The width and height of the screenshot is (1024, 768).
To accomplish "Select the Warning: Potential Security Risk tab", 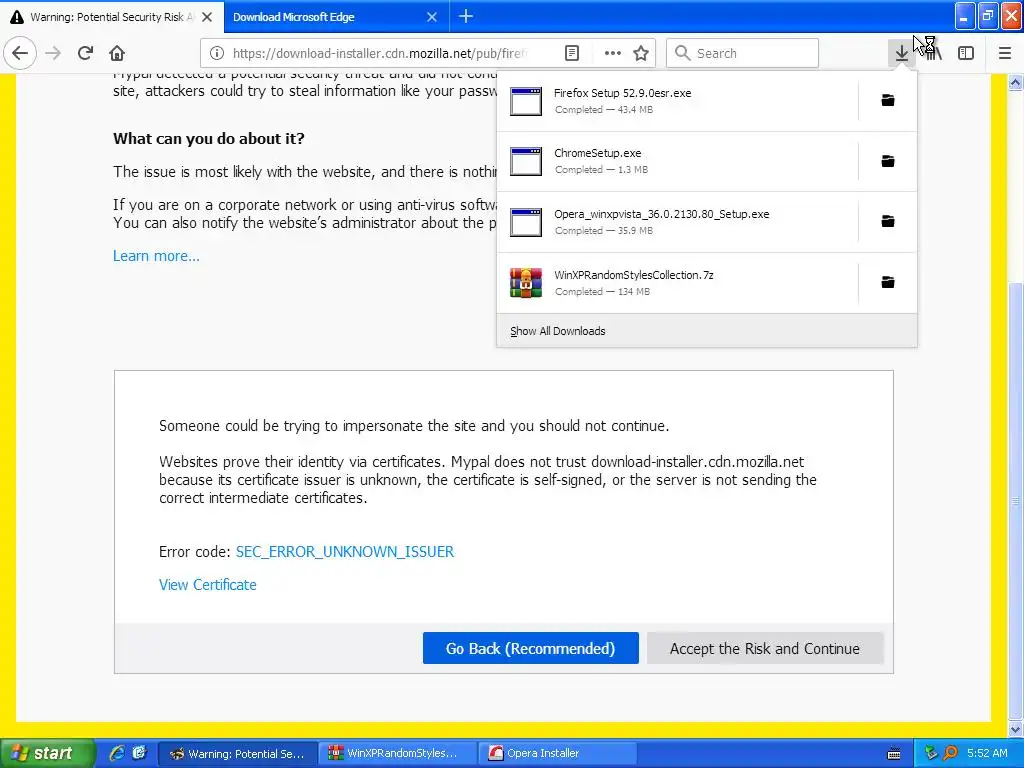I will point(112,17).
